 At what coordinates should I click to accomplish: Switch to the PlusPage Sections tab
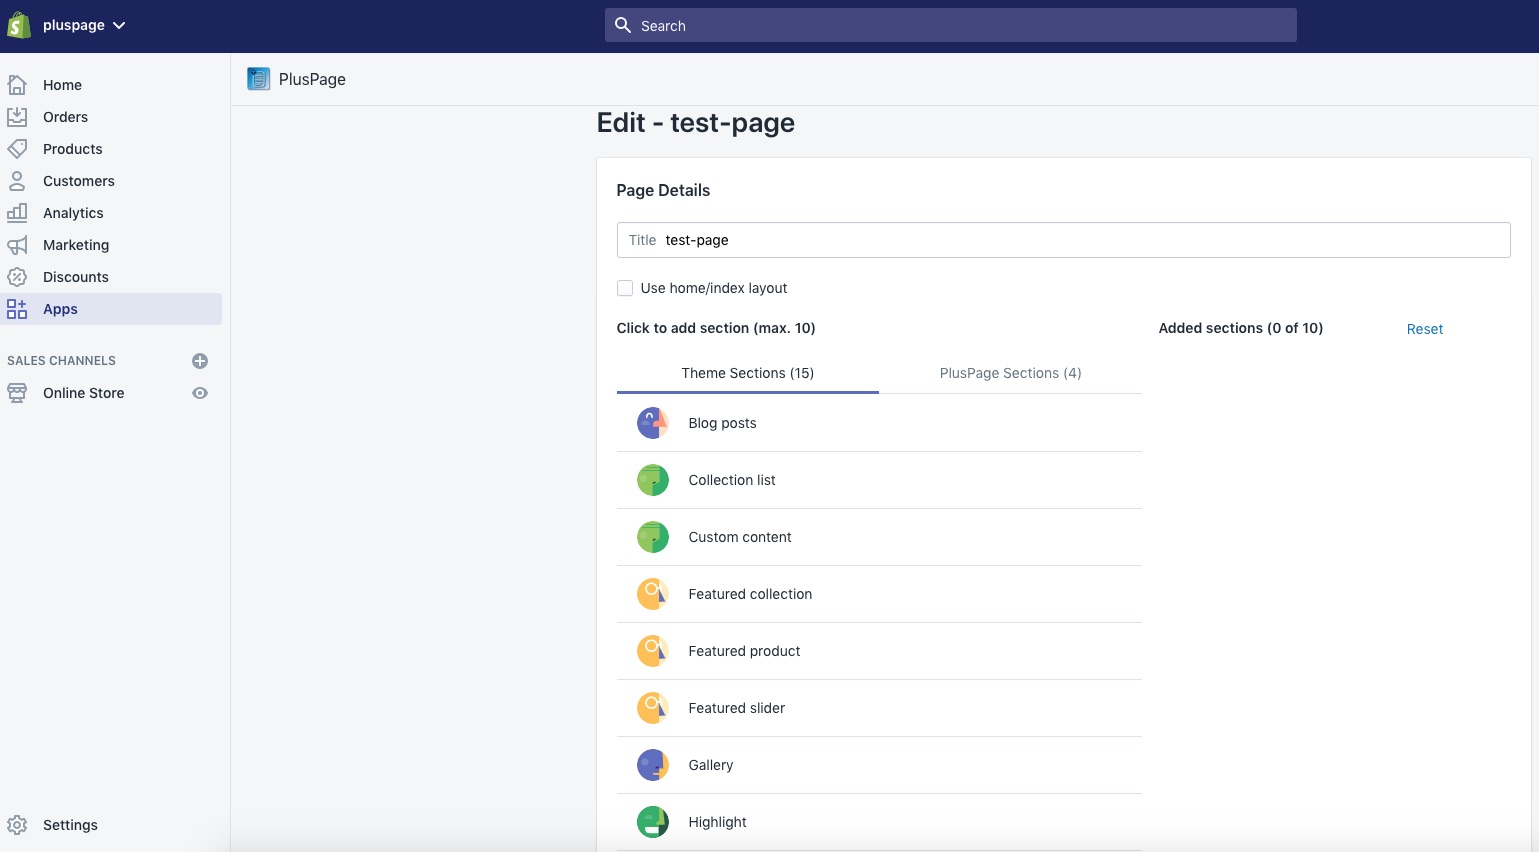(1010, 373)
